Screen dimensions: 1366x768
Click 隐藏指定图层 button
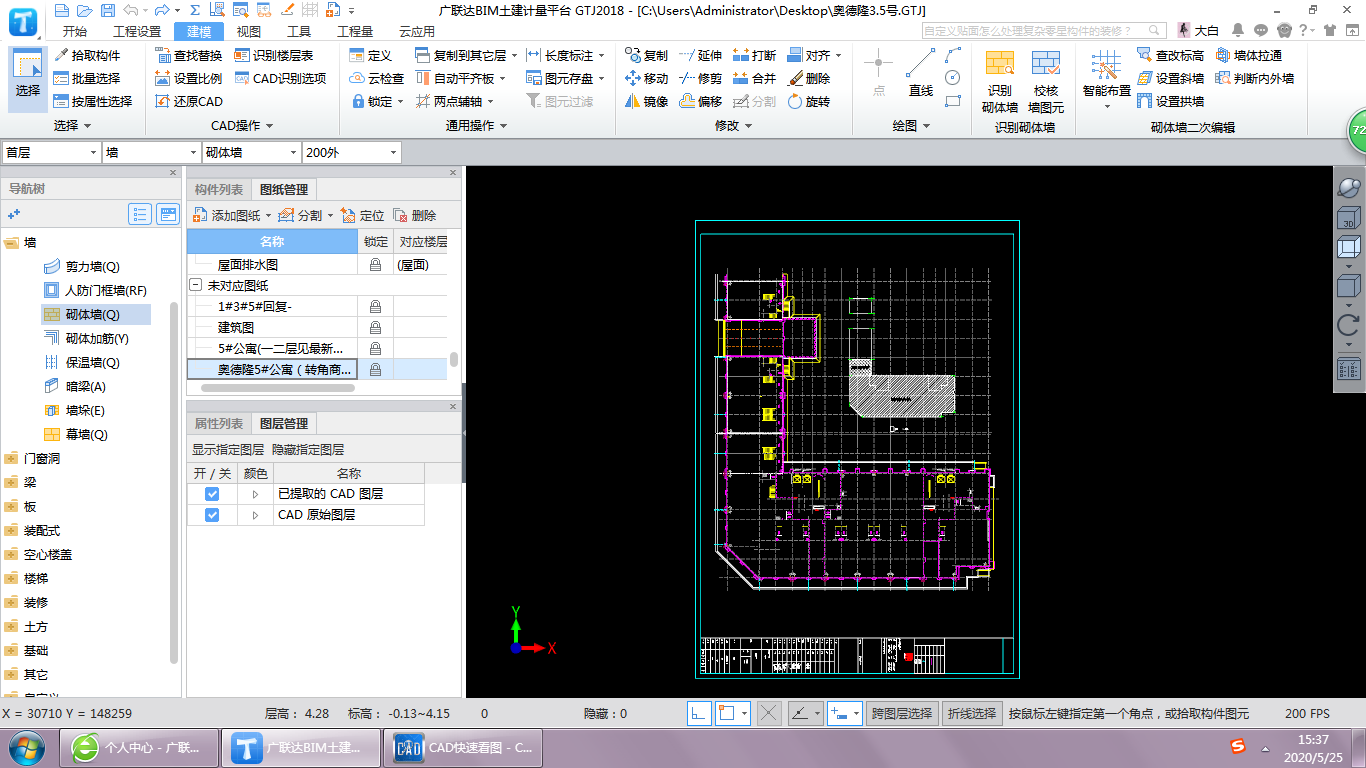point(308,450)
